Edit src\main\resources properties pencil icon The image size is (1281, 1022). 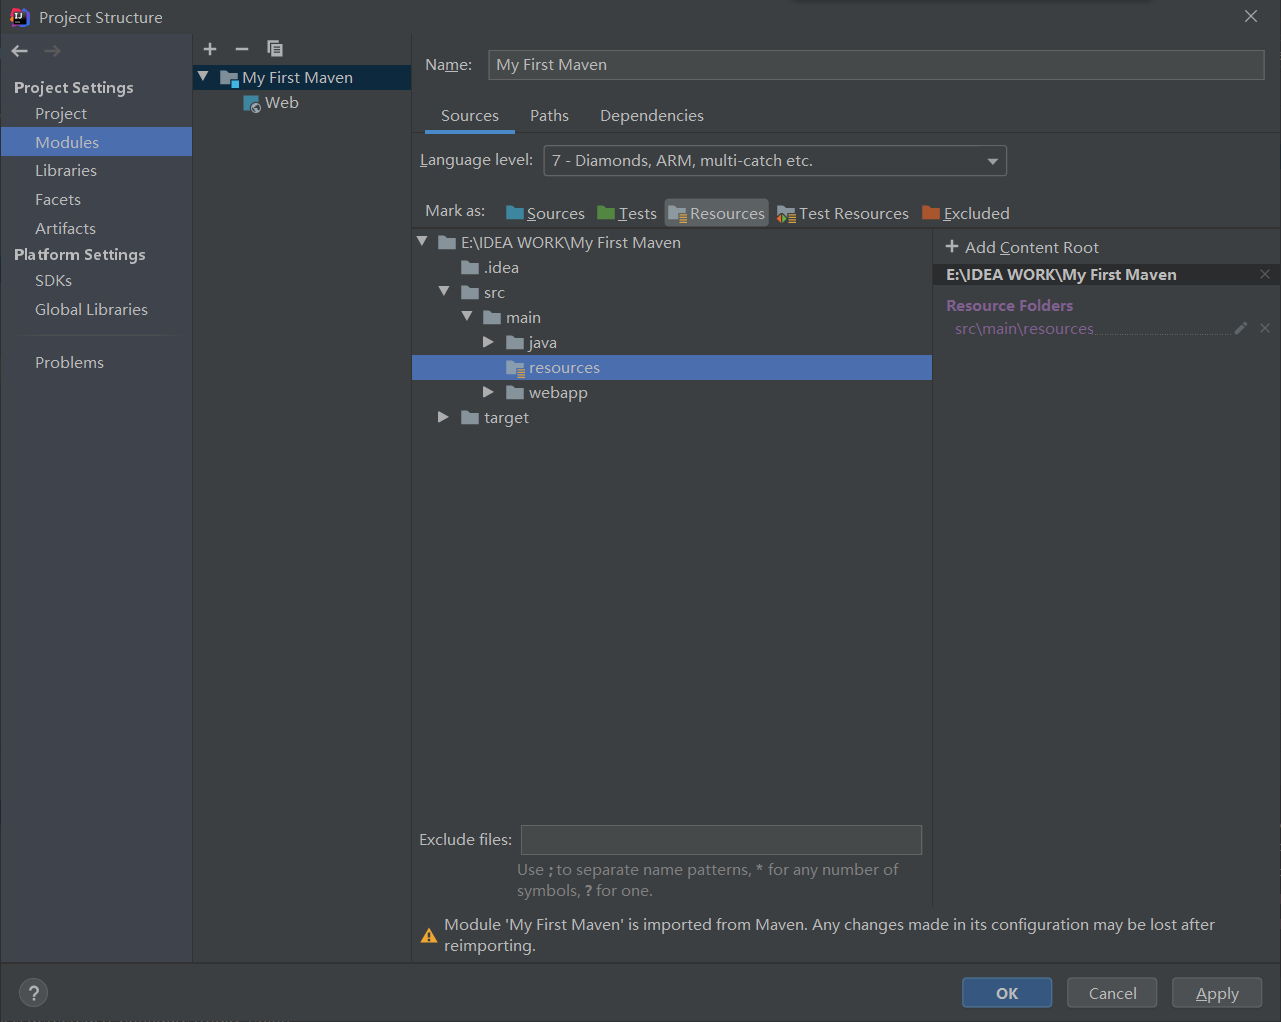pos(1241,328)
